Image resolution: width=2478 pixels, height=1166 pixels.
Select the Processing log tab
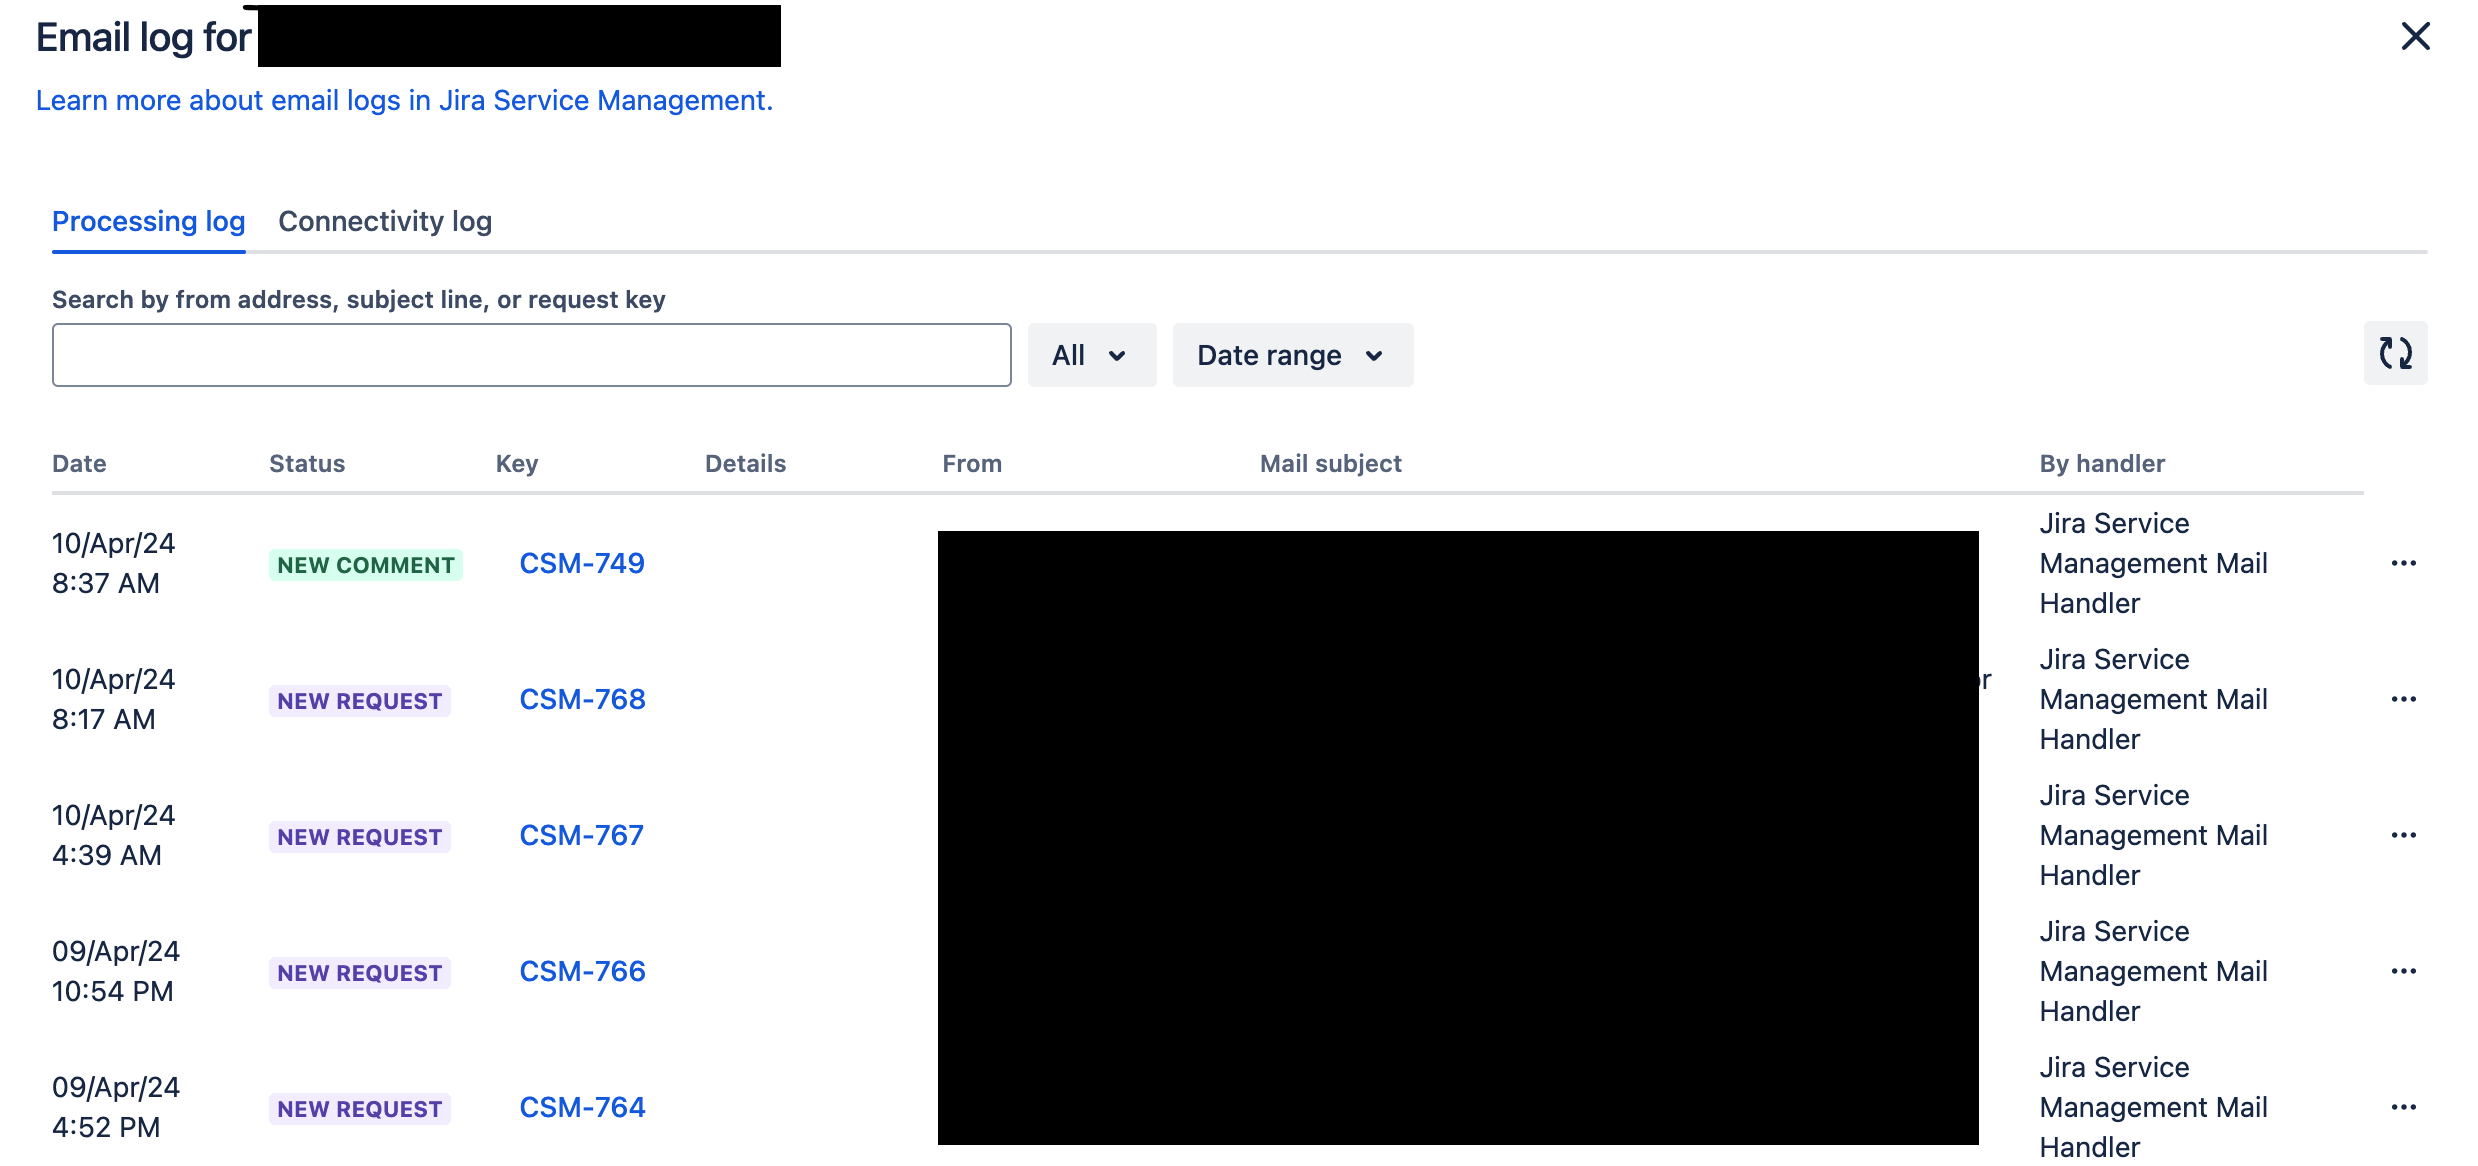pos(149,221)
